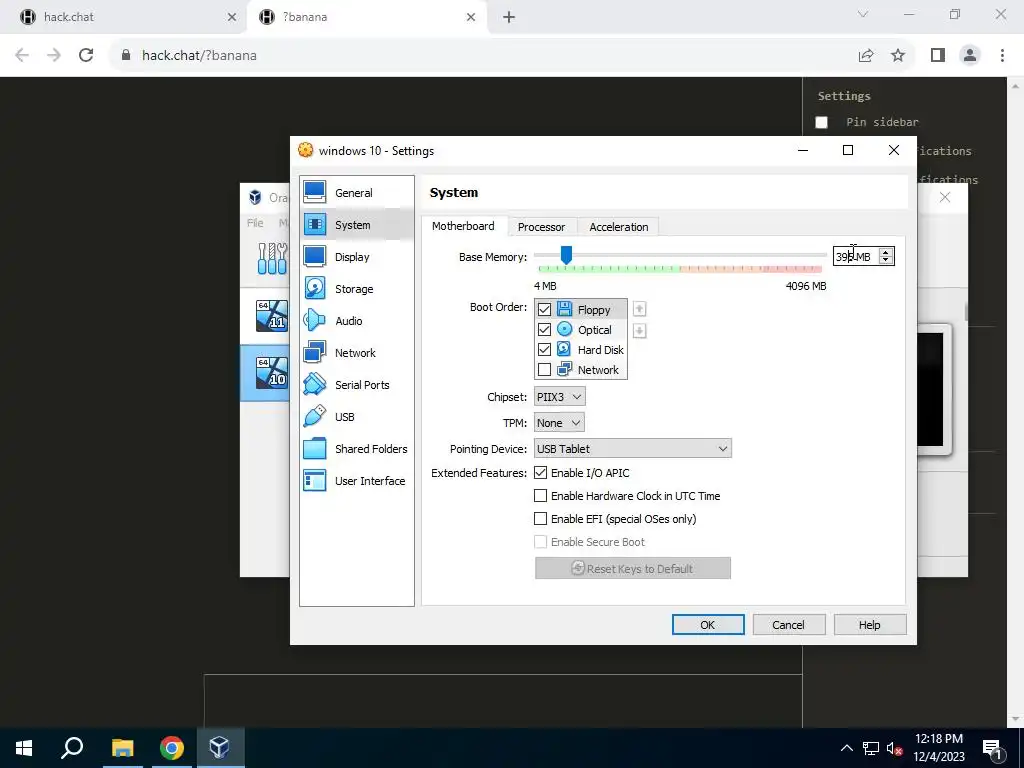
Task: Open General settings category
Action: pyautogui.click(x=357, y=193)
